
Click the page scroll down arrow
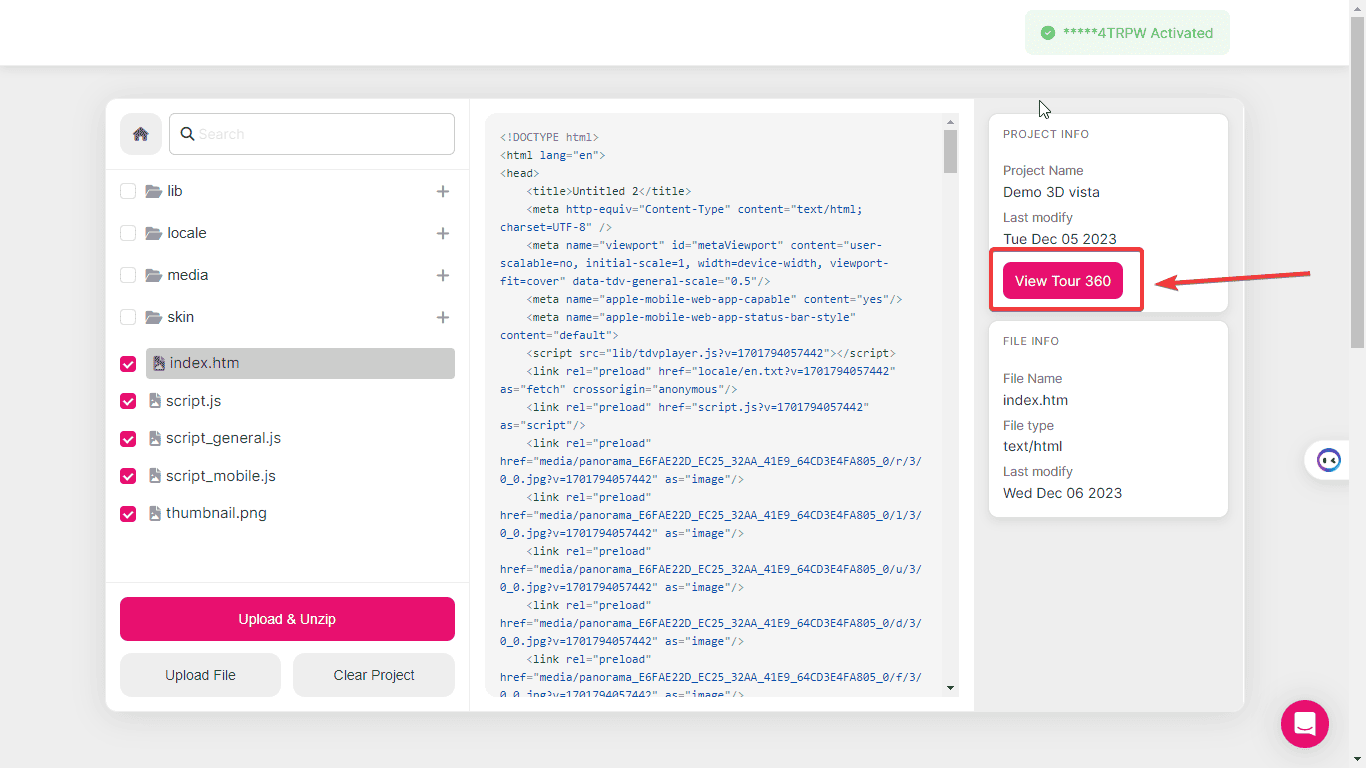pyautogui.click(x=1358, y=761)
